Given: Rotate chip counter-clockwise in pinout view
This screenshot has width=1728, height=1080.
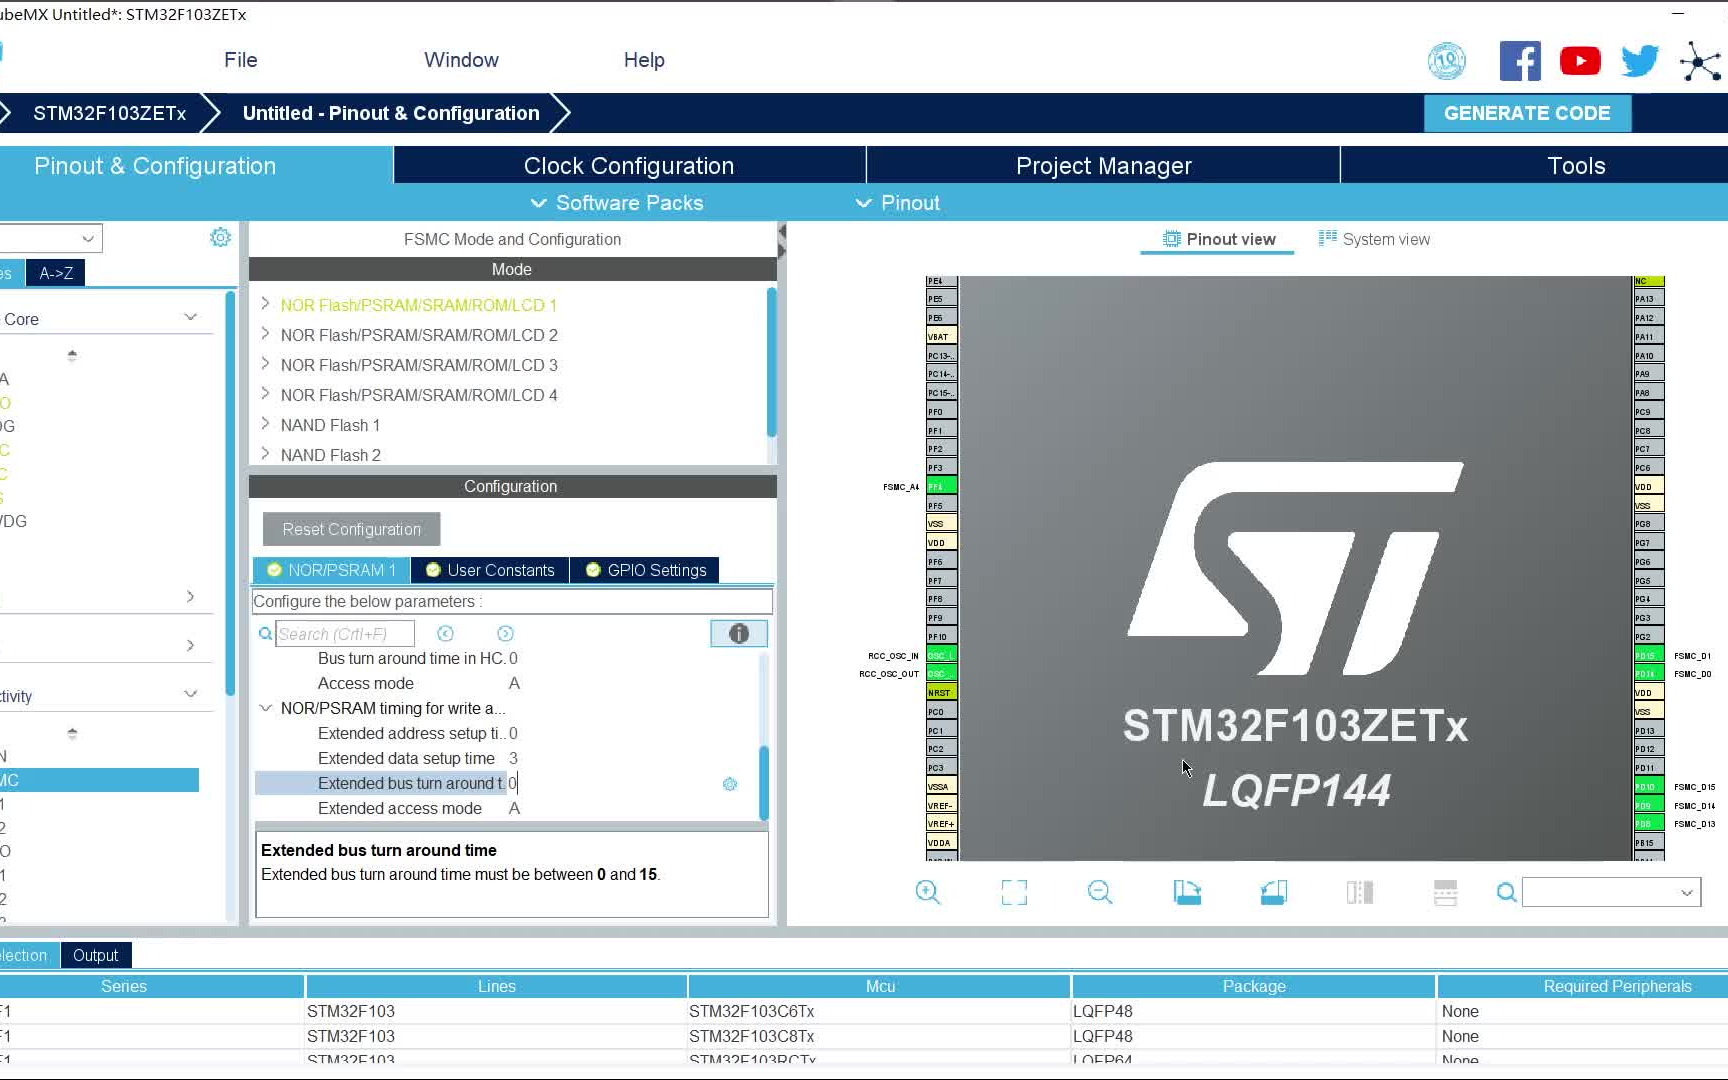Looking at the screenshot, I should pos(1273,892).
